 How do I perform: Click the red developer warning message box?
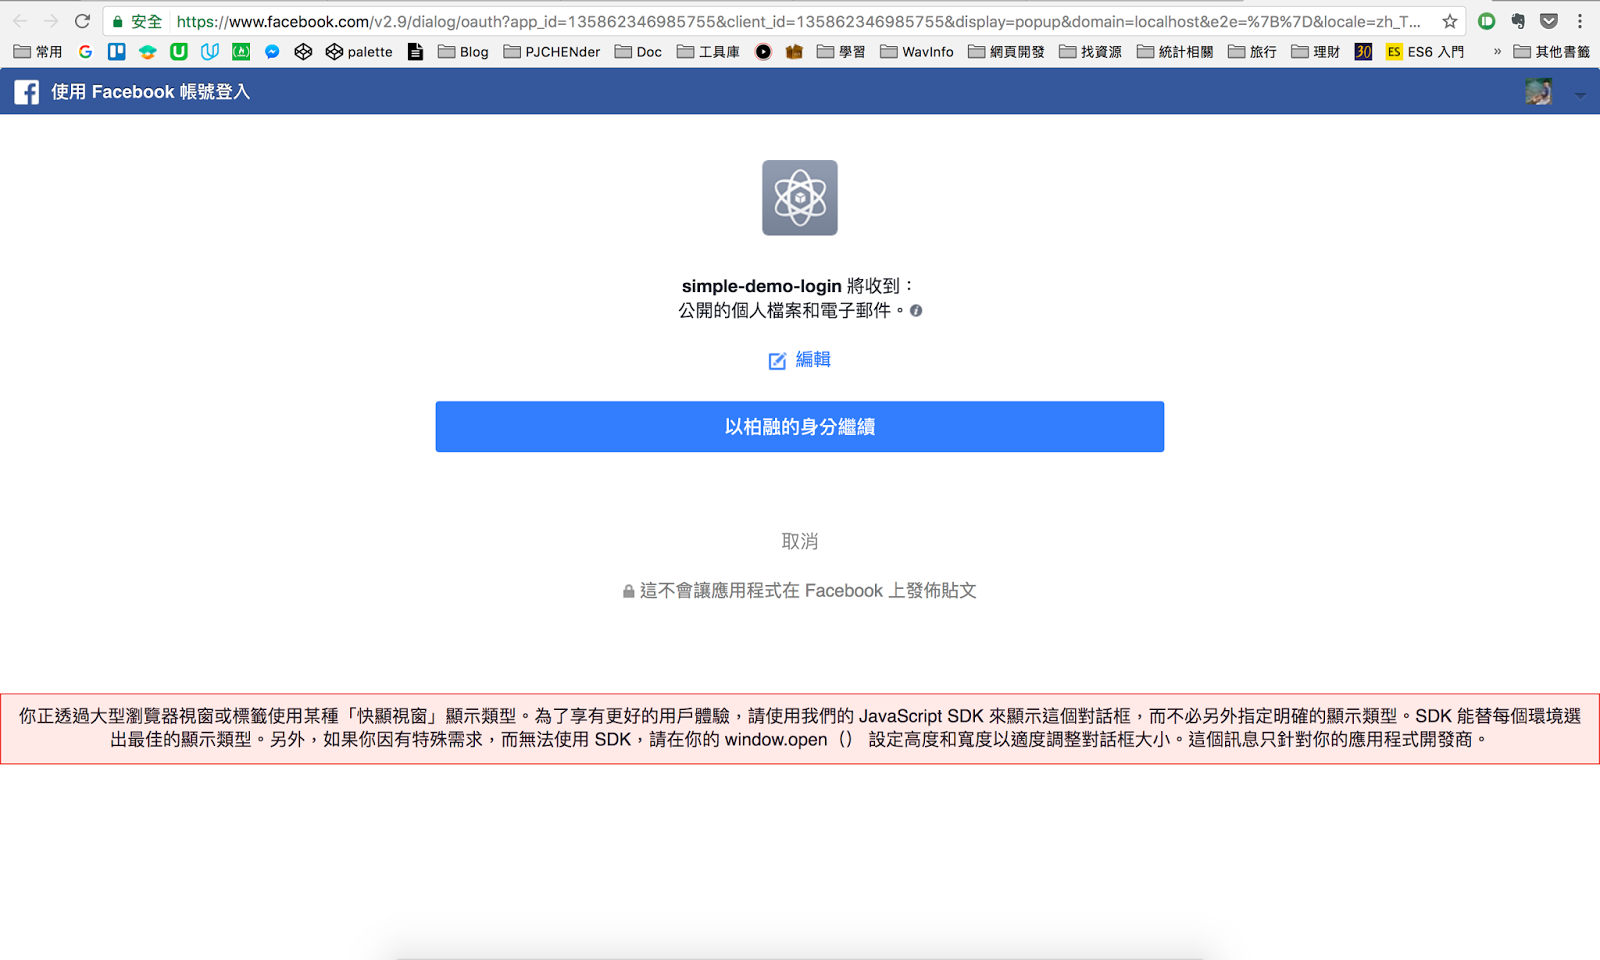pos(800,729)
